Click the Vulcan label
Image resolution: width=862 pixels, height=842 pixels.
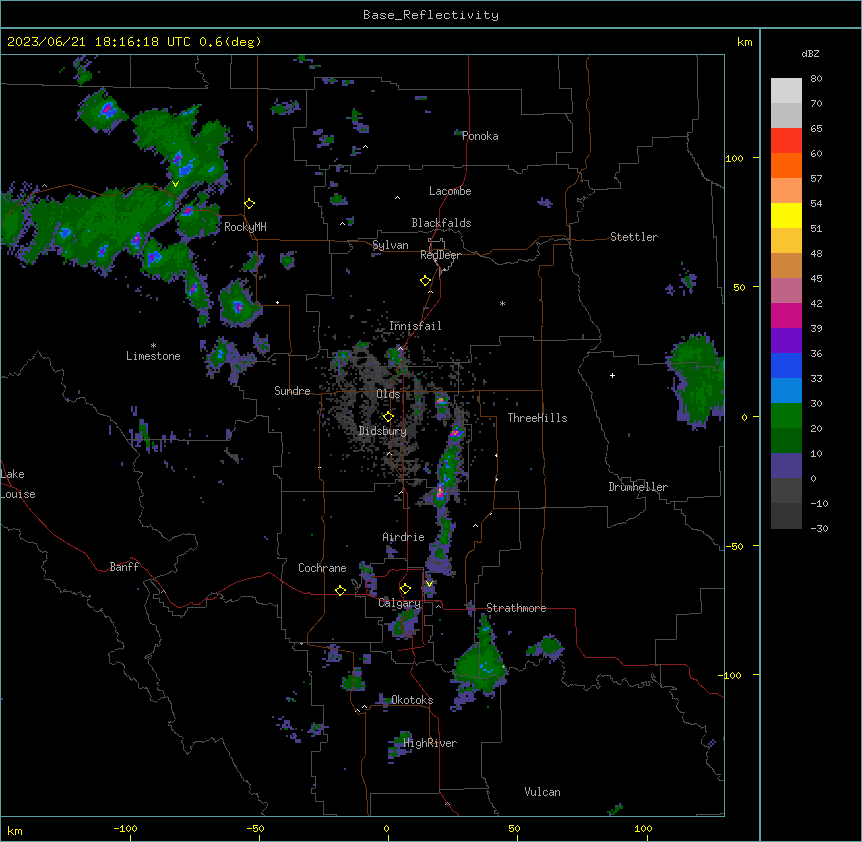tap(543, 792)
